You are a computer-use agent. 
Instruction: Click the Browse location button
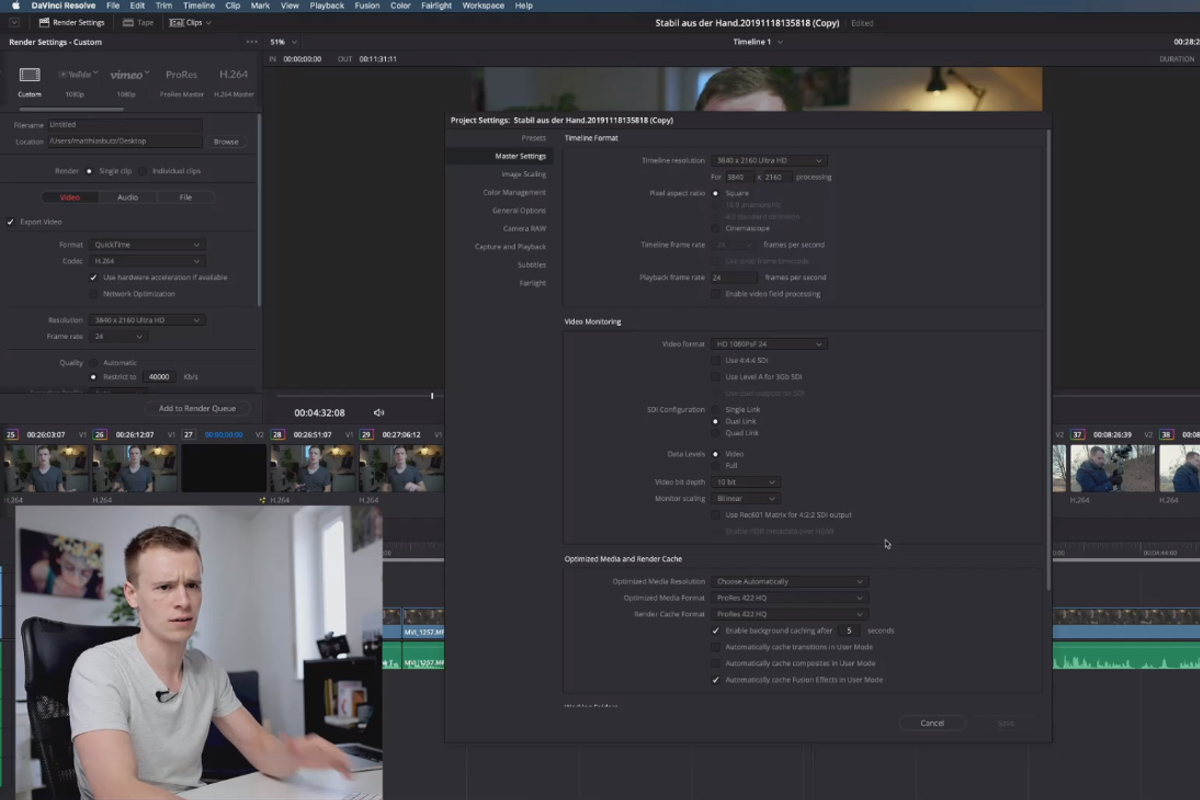[x=226, y=142]
